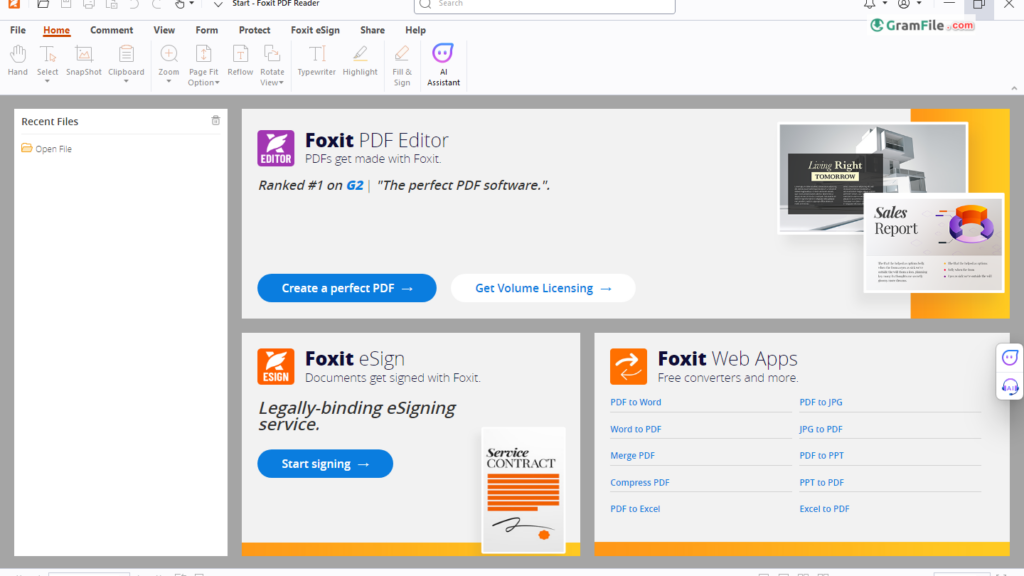The height and width of the screenshot is (576, 1024).
Task: Expand the Page Fit Option dropdown
Action: click(217, 83)
